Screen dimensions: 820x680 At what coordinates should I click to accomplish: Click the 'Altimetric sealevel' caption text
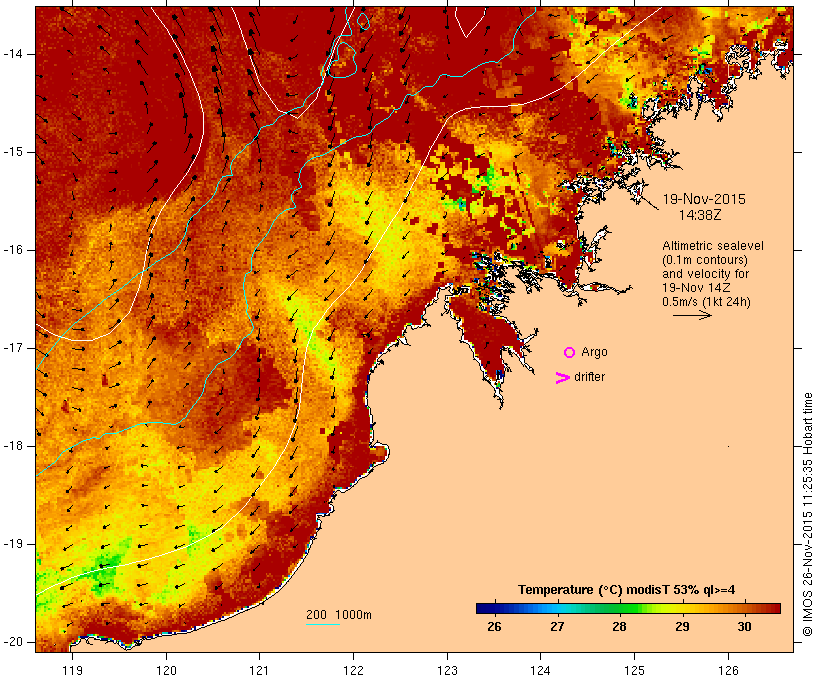pos(713,246)
